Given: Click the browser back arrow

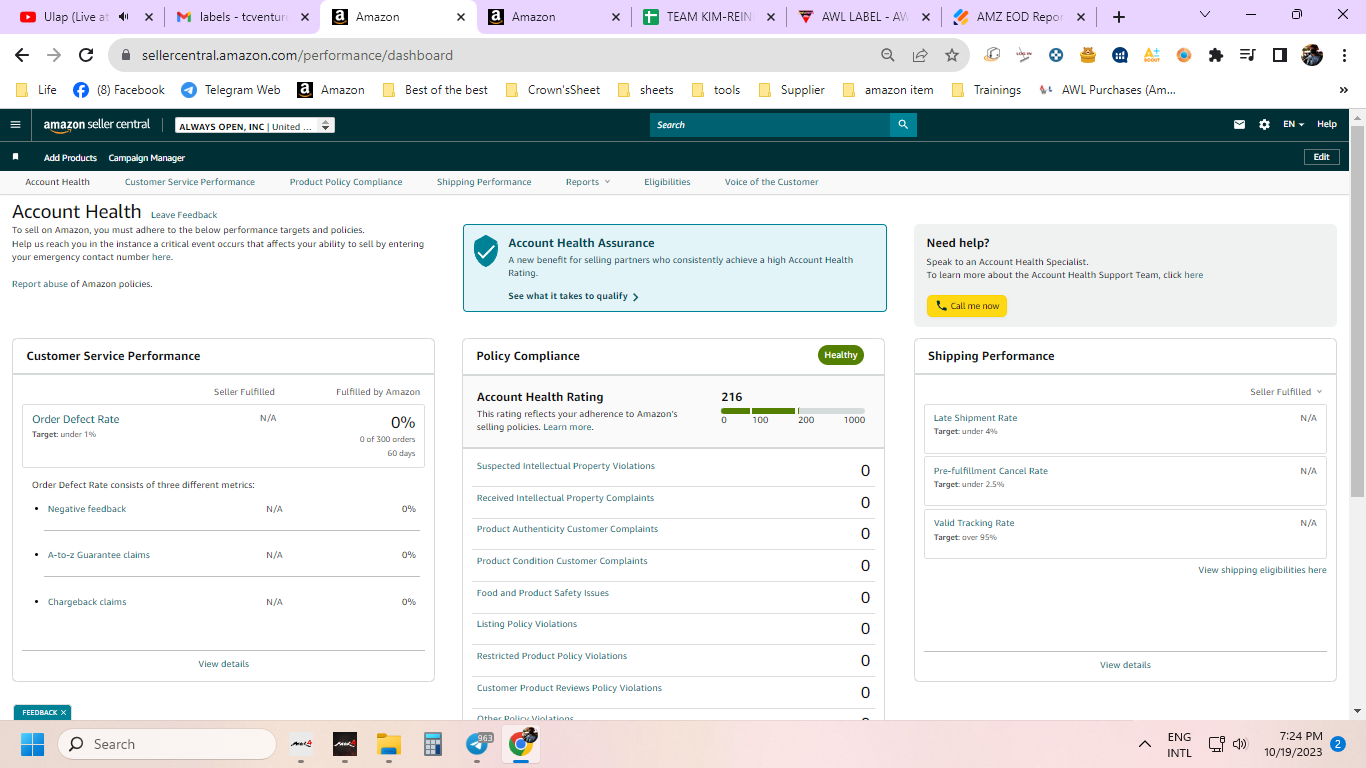Looking at the screenshot, I should pos(22,55).
